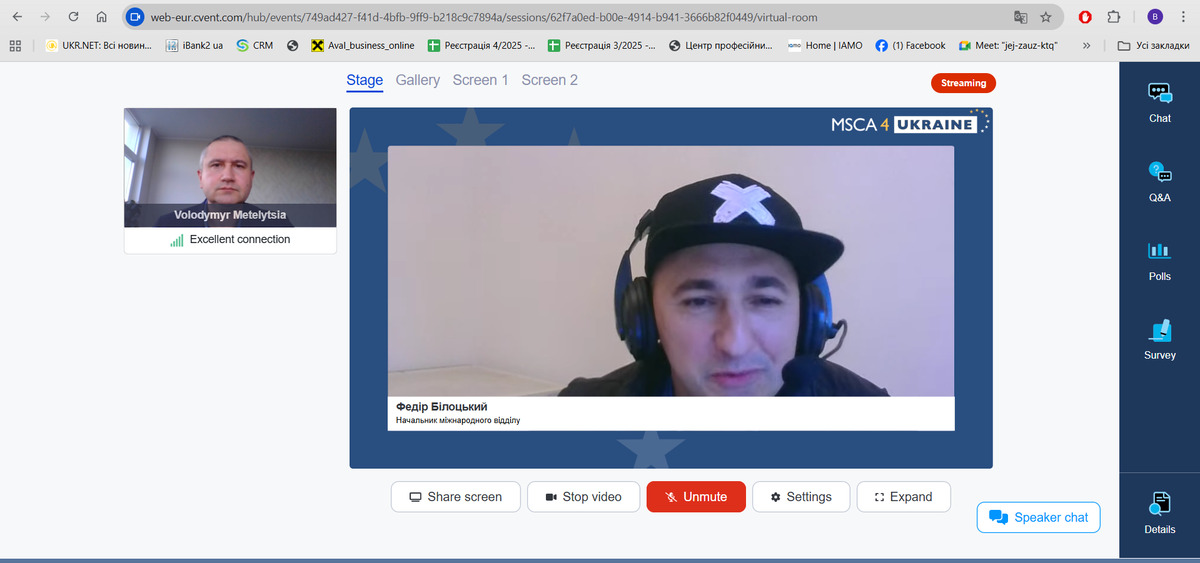Expand the video to fullscreen
The height and width of the screenshot is (563, 1200).
[903, 497]
